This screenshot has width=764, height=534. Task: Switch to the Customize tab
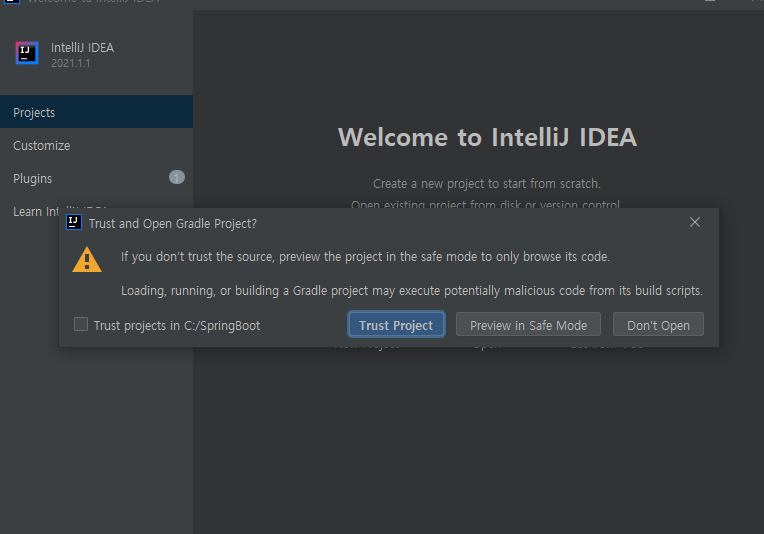pyautogui.click(x=96, y=145)
